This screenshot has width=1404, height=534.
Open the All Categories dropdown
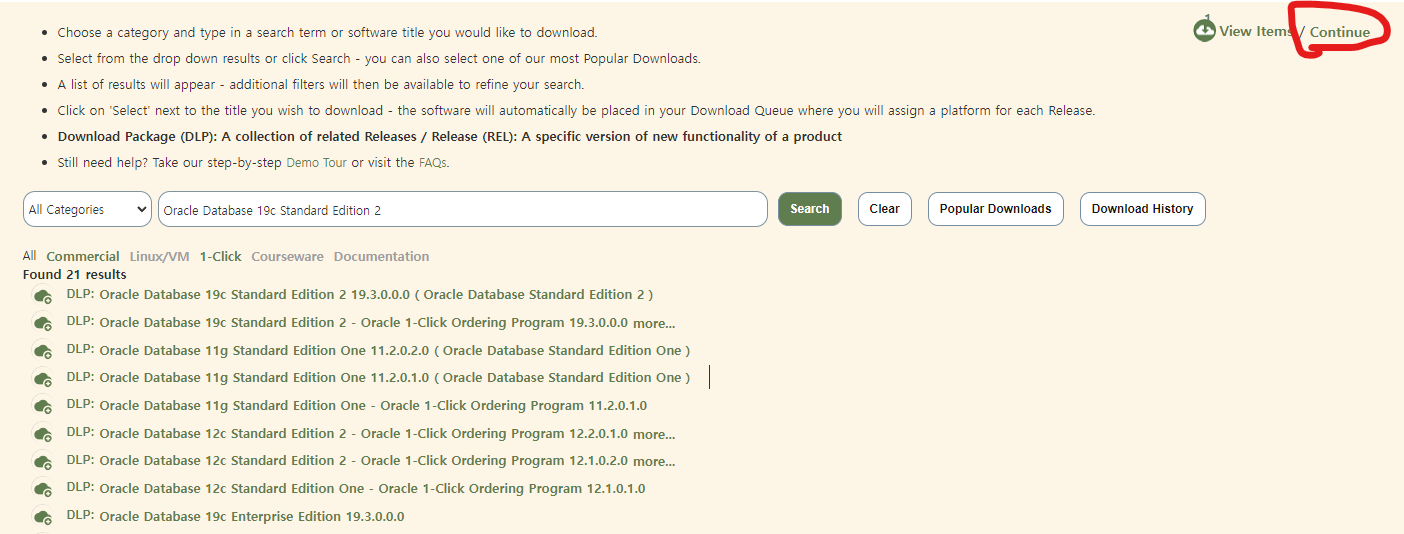87,209
